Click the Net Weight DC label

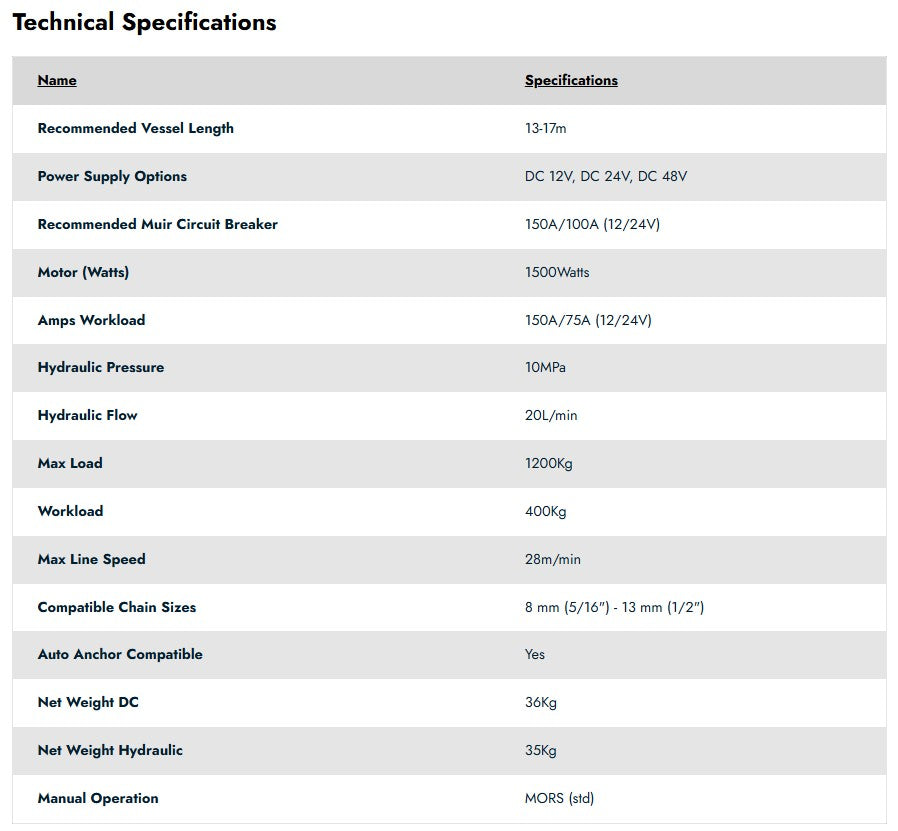pos(88,702)
